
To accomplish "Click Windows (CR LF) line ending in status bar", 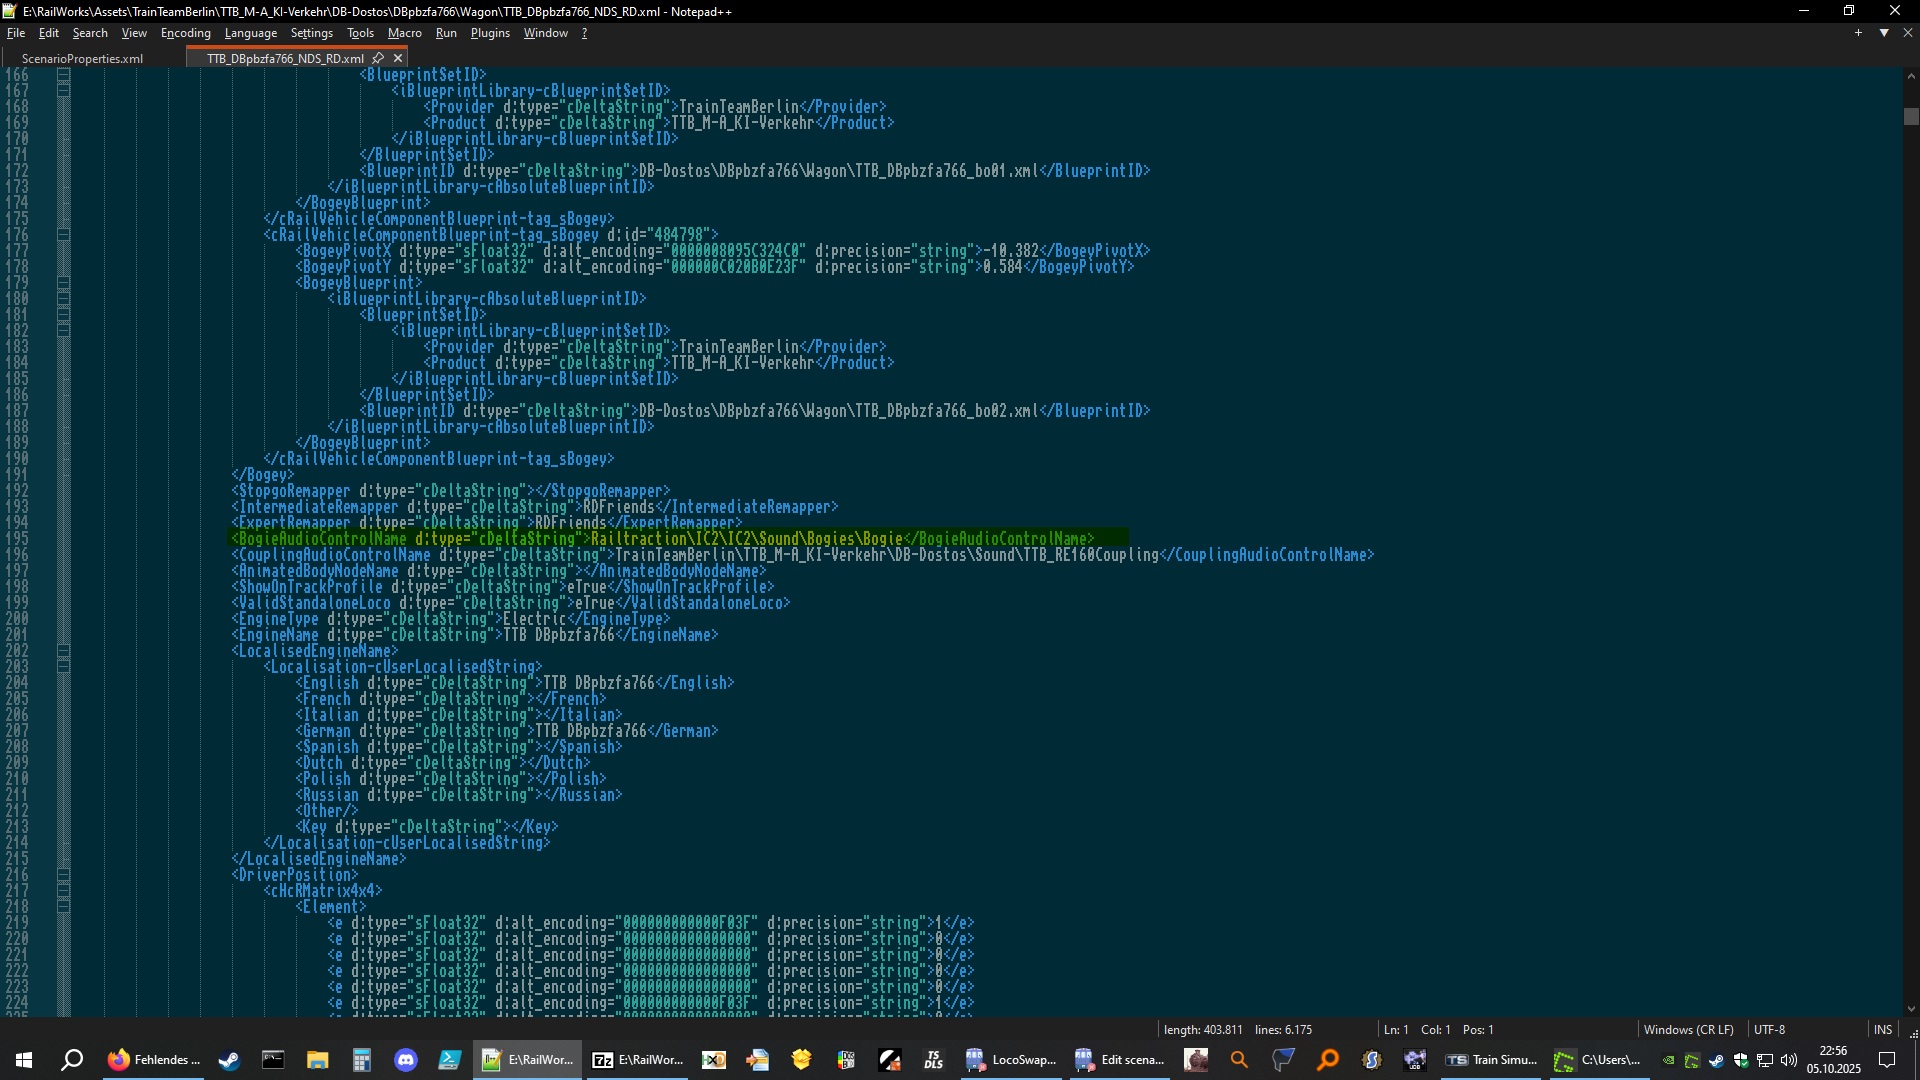I will tap(1688, 1030).
